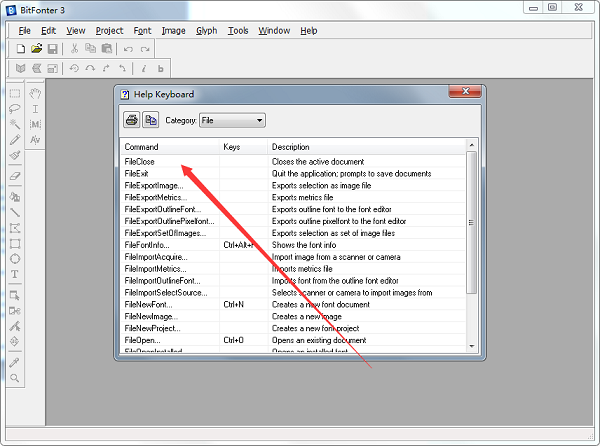600x446 pixels.
Task: Click the Cut scissors icon
Action: 74,48
